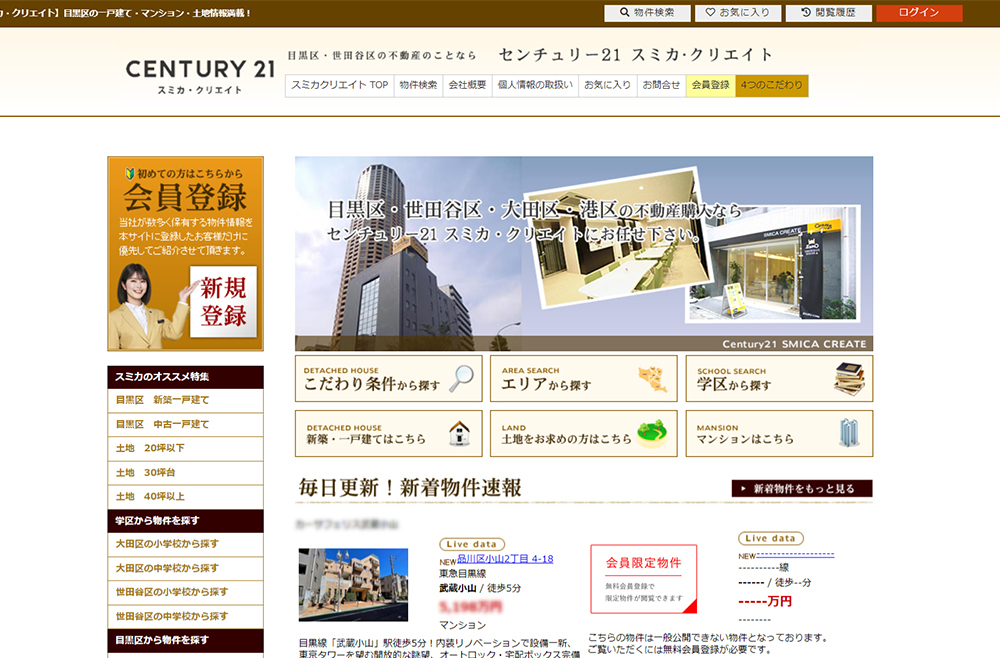The height and width of the screenshot is (658, 1000).
Task: Open 閲覧履歴 in the top bar
Action: [x=828, y=13]
